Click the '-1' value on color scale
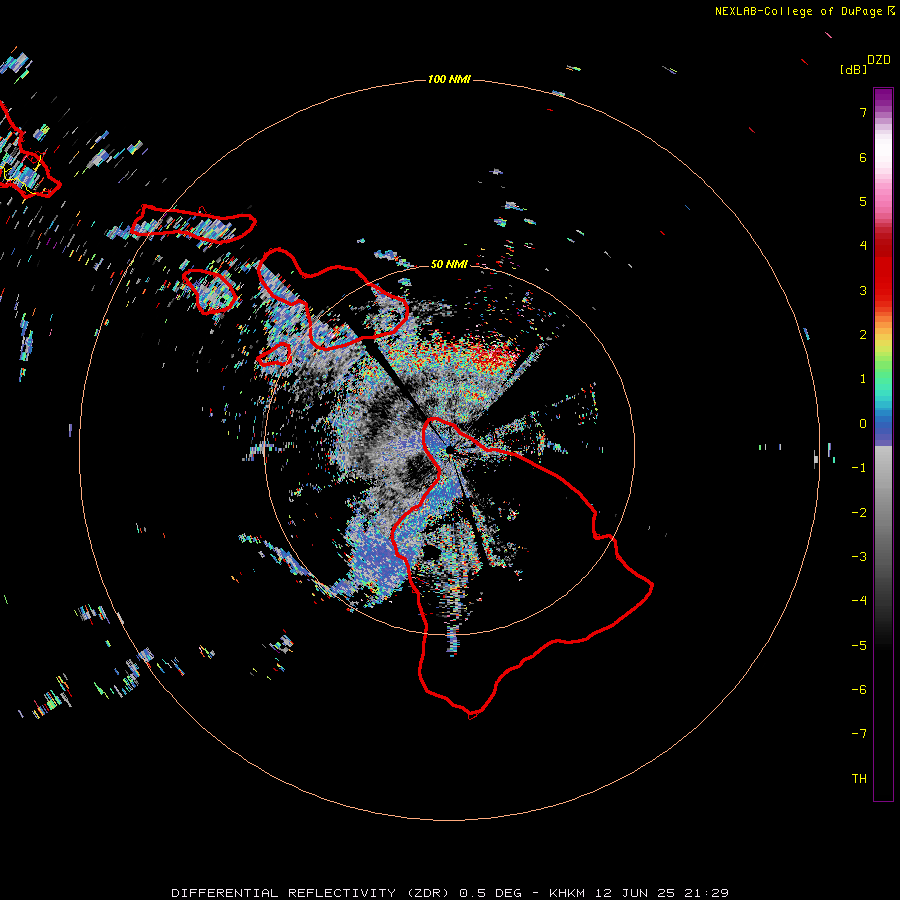Image resolution: width=900 pixels, height=900 pixels. pos(859,468)
